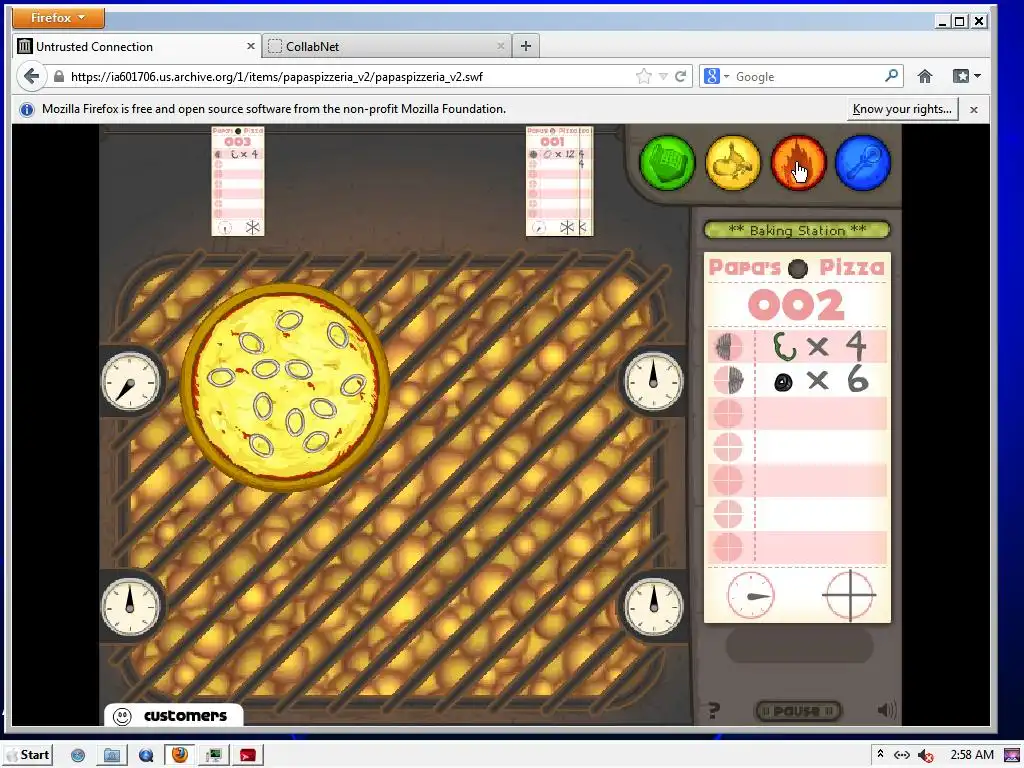Click the customers smiley face icon
This screenshot has height=768, width=1024.
pos(122,716)
